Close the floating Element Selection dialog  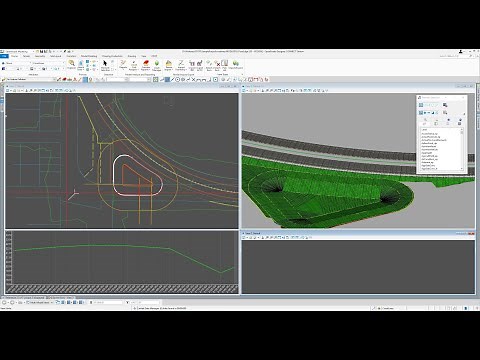pyautogui.click(x=463, y=97)
